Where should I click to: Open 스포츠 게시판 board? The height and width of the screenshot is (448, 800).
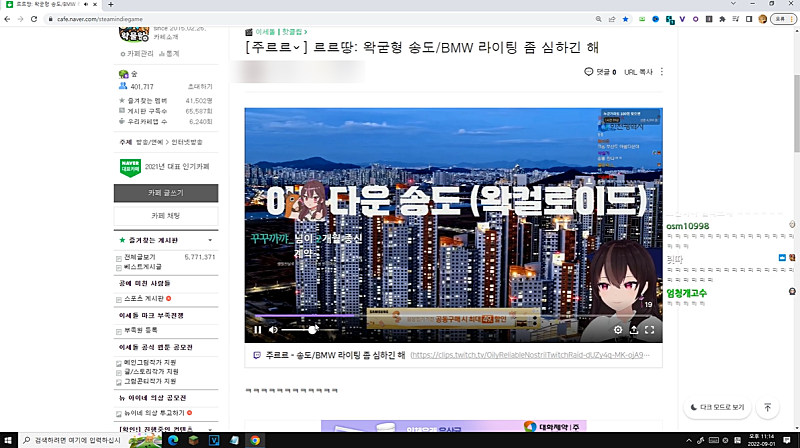pos(143,298)
